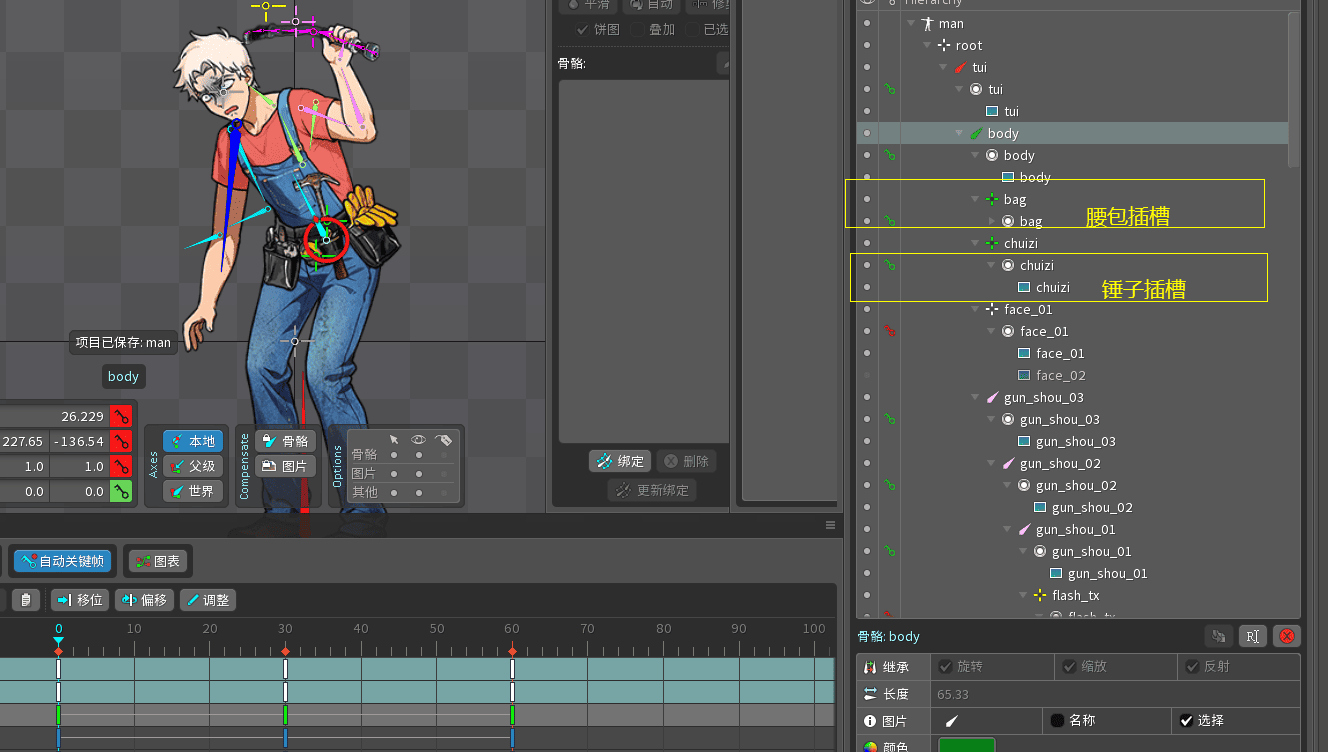Open the 图表 (Graph) view button
The height and width of the screenshot is (752, 1328).
click(158, 561)
